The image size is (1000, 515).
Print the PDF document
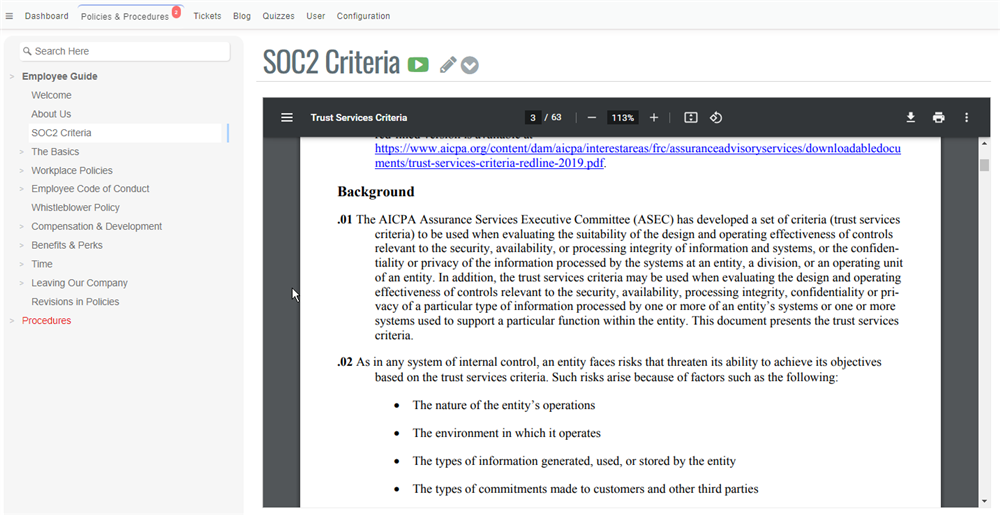coord(938,118)
